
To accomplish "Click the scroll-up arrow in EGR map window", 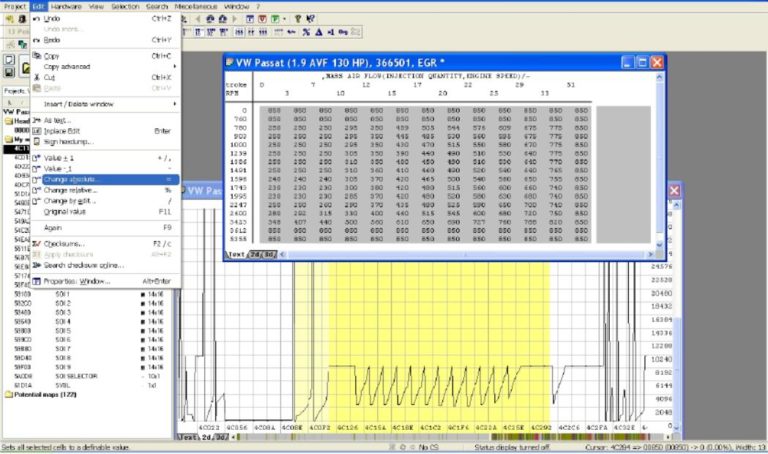I will click(x=659, y=77).
